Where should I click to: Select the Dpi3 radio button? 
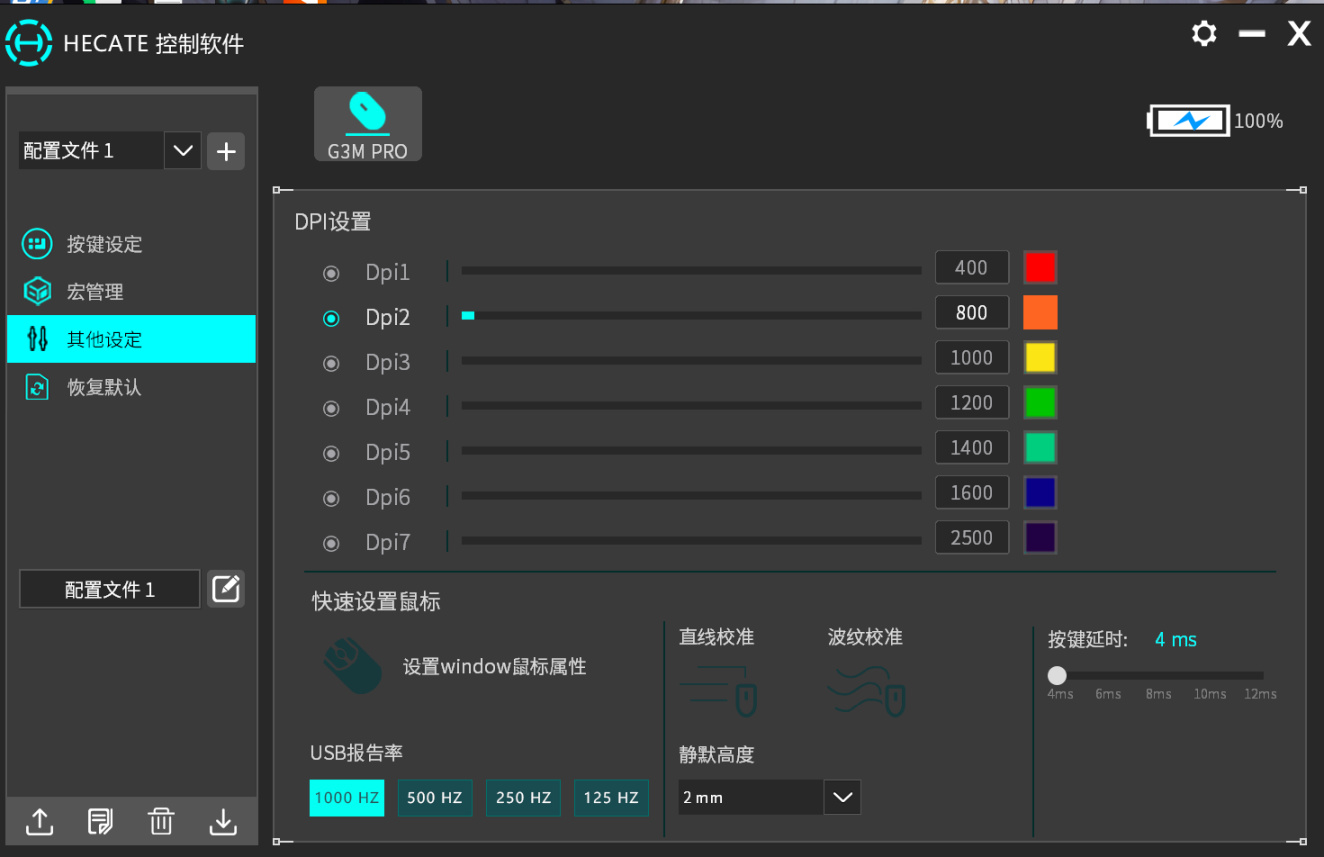[x=331, y=363]
